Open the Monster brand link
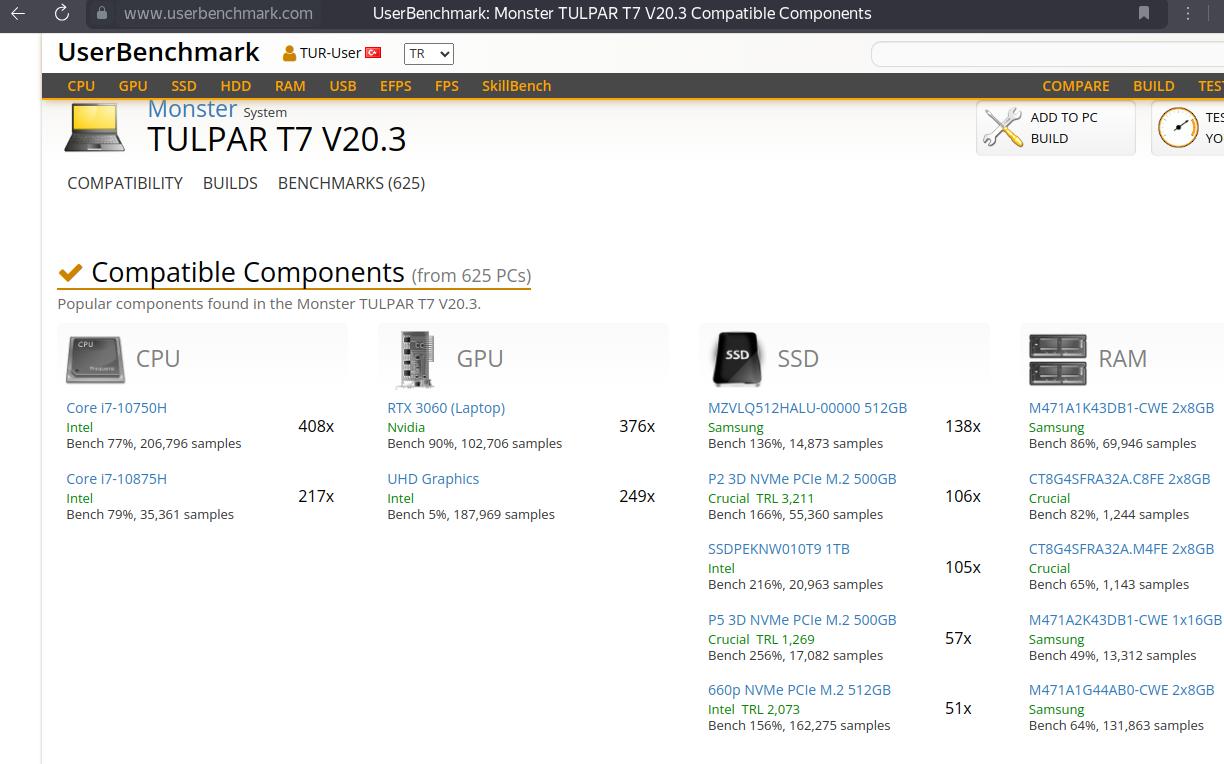Screen dimensions: 1224x764 click(192, 108)
